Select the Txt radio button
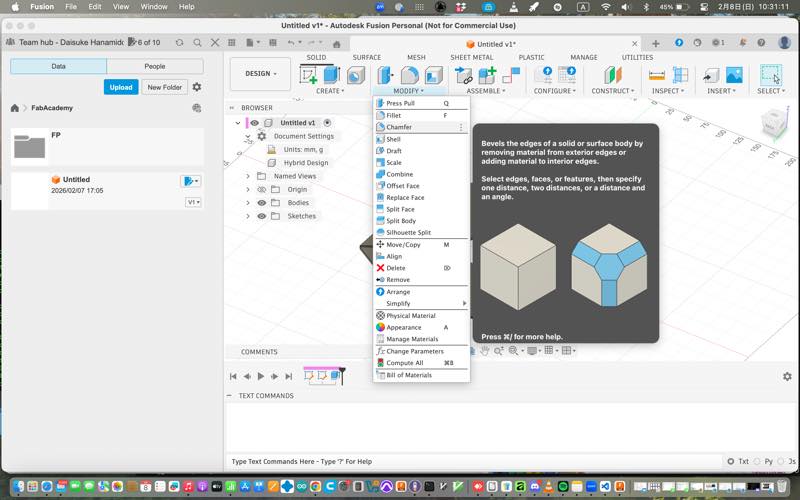800x500 pixels. (731, 461)
